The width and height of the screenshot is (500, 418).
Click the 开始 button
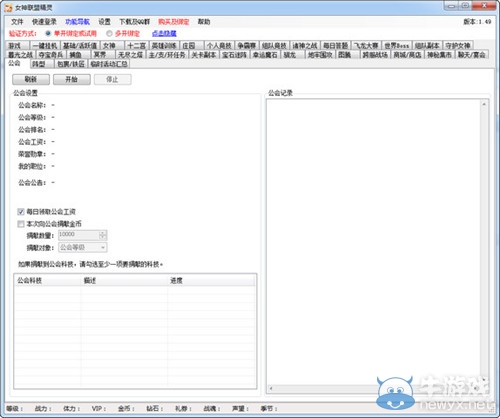72,79
